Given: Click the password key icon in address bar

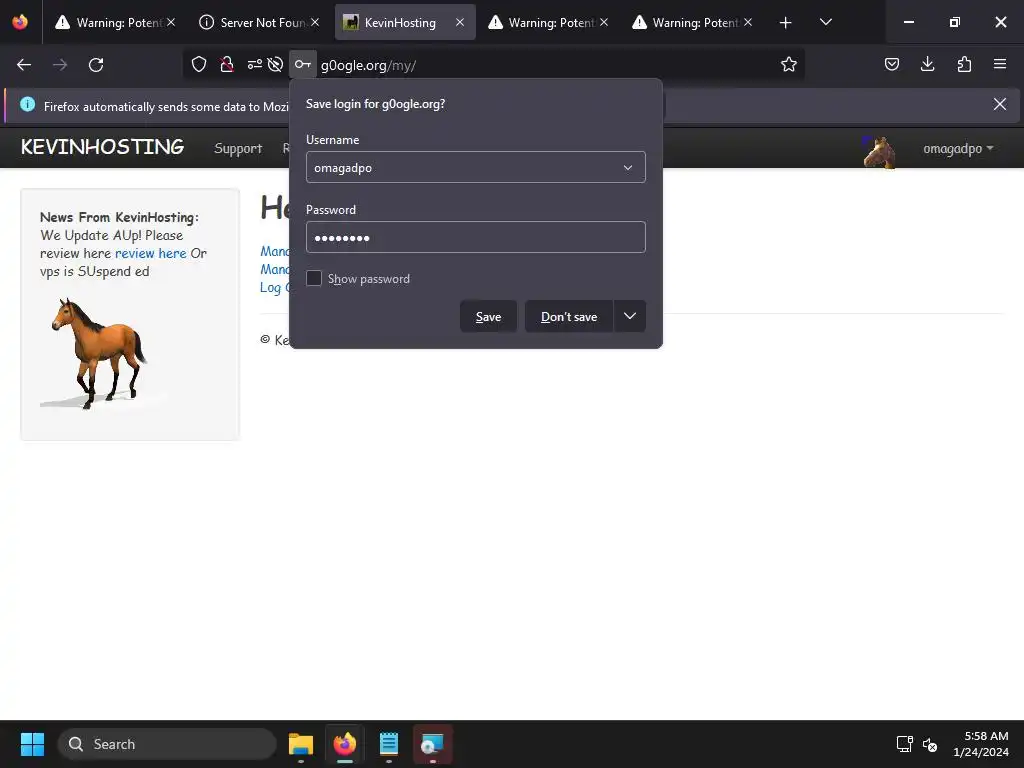Looking at the screenshot, I should click(x=302, y=64).
